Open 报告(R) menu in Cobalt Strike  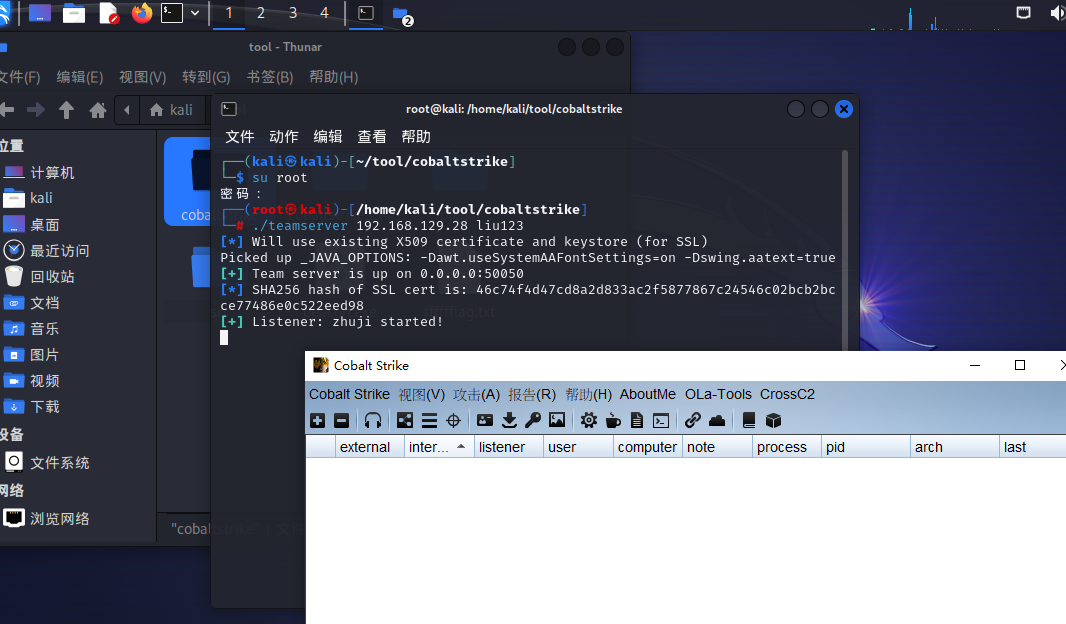(x=532, y=394)
